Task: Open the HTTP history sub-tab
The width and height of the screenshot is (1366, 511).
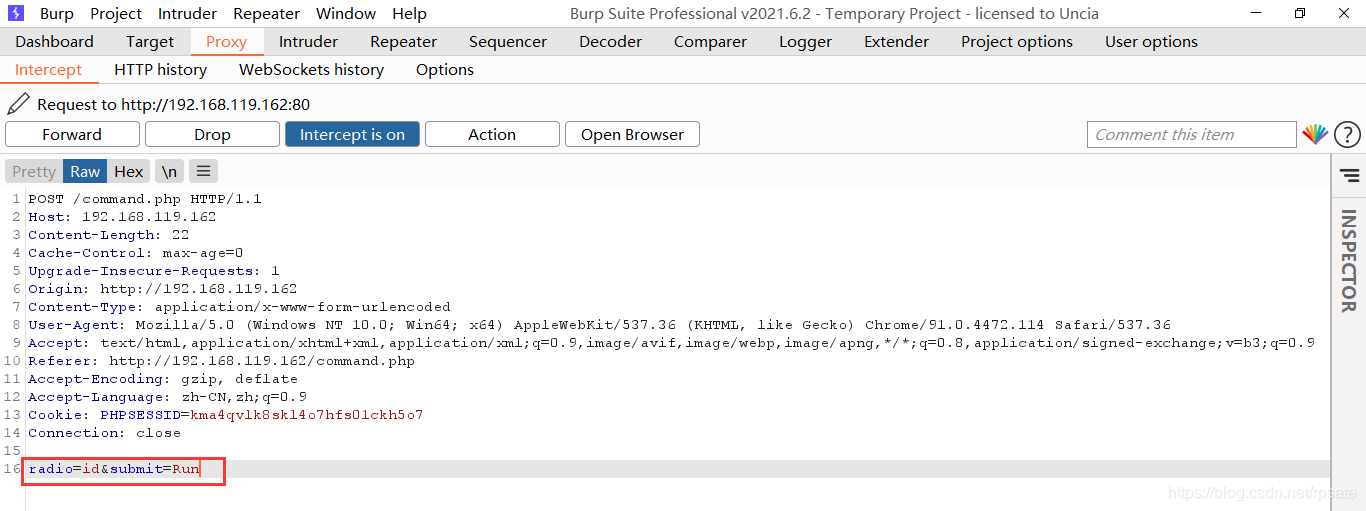Action: pos(160,69)
